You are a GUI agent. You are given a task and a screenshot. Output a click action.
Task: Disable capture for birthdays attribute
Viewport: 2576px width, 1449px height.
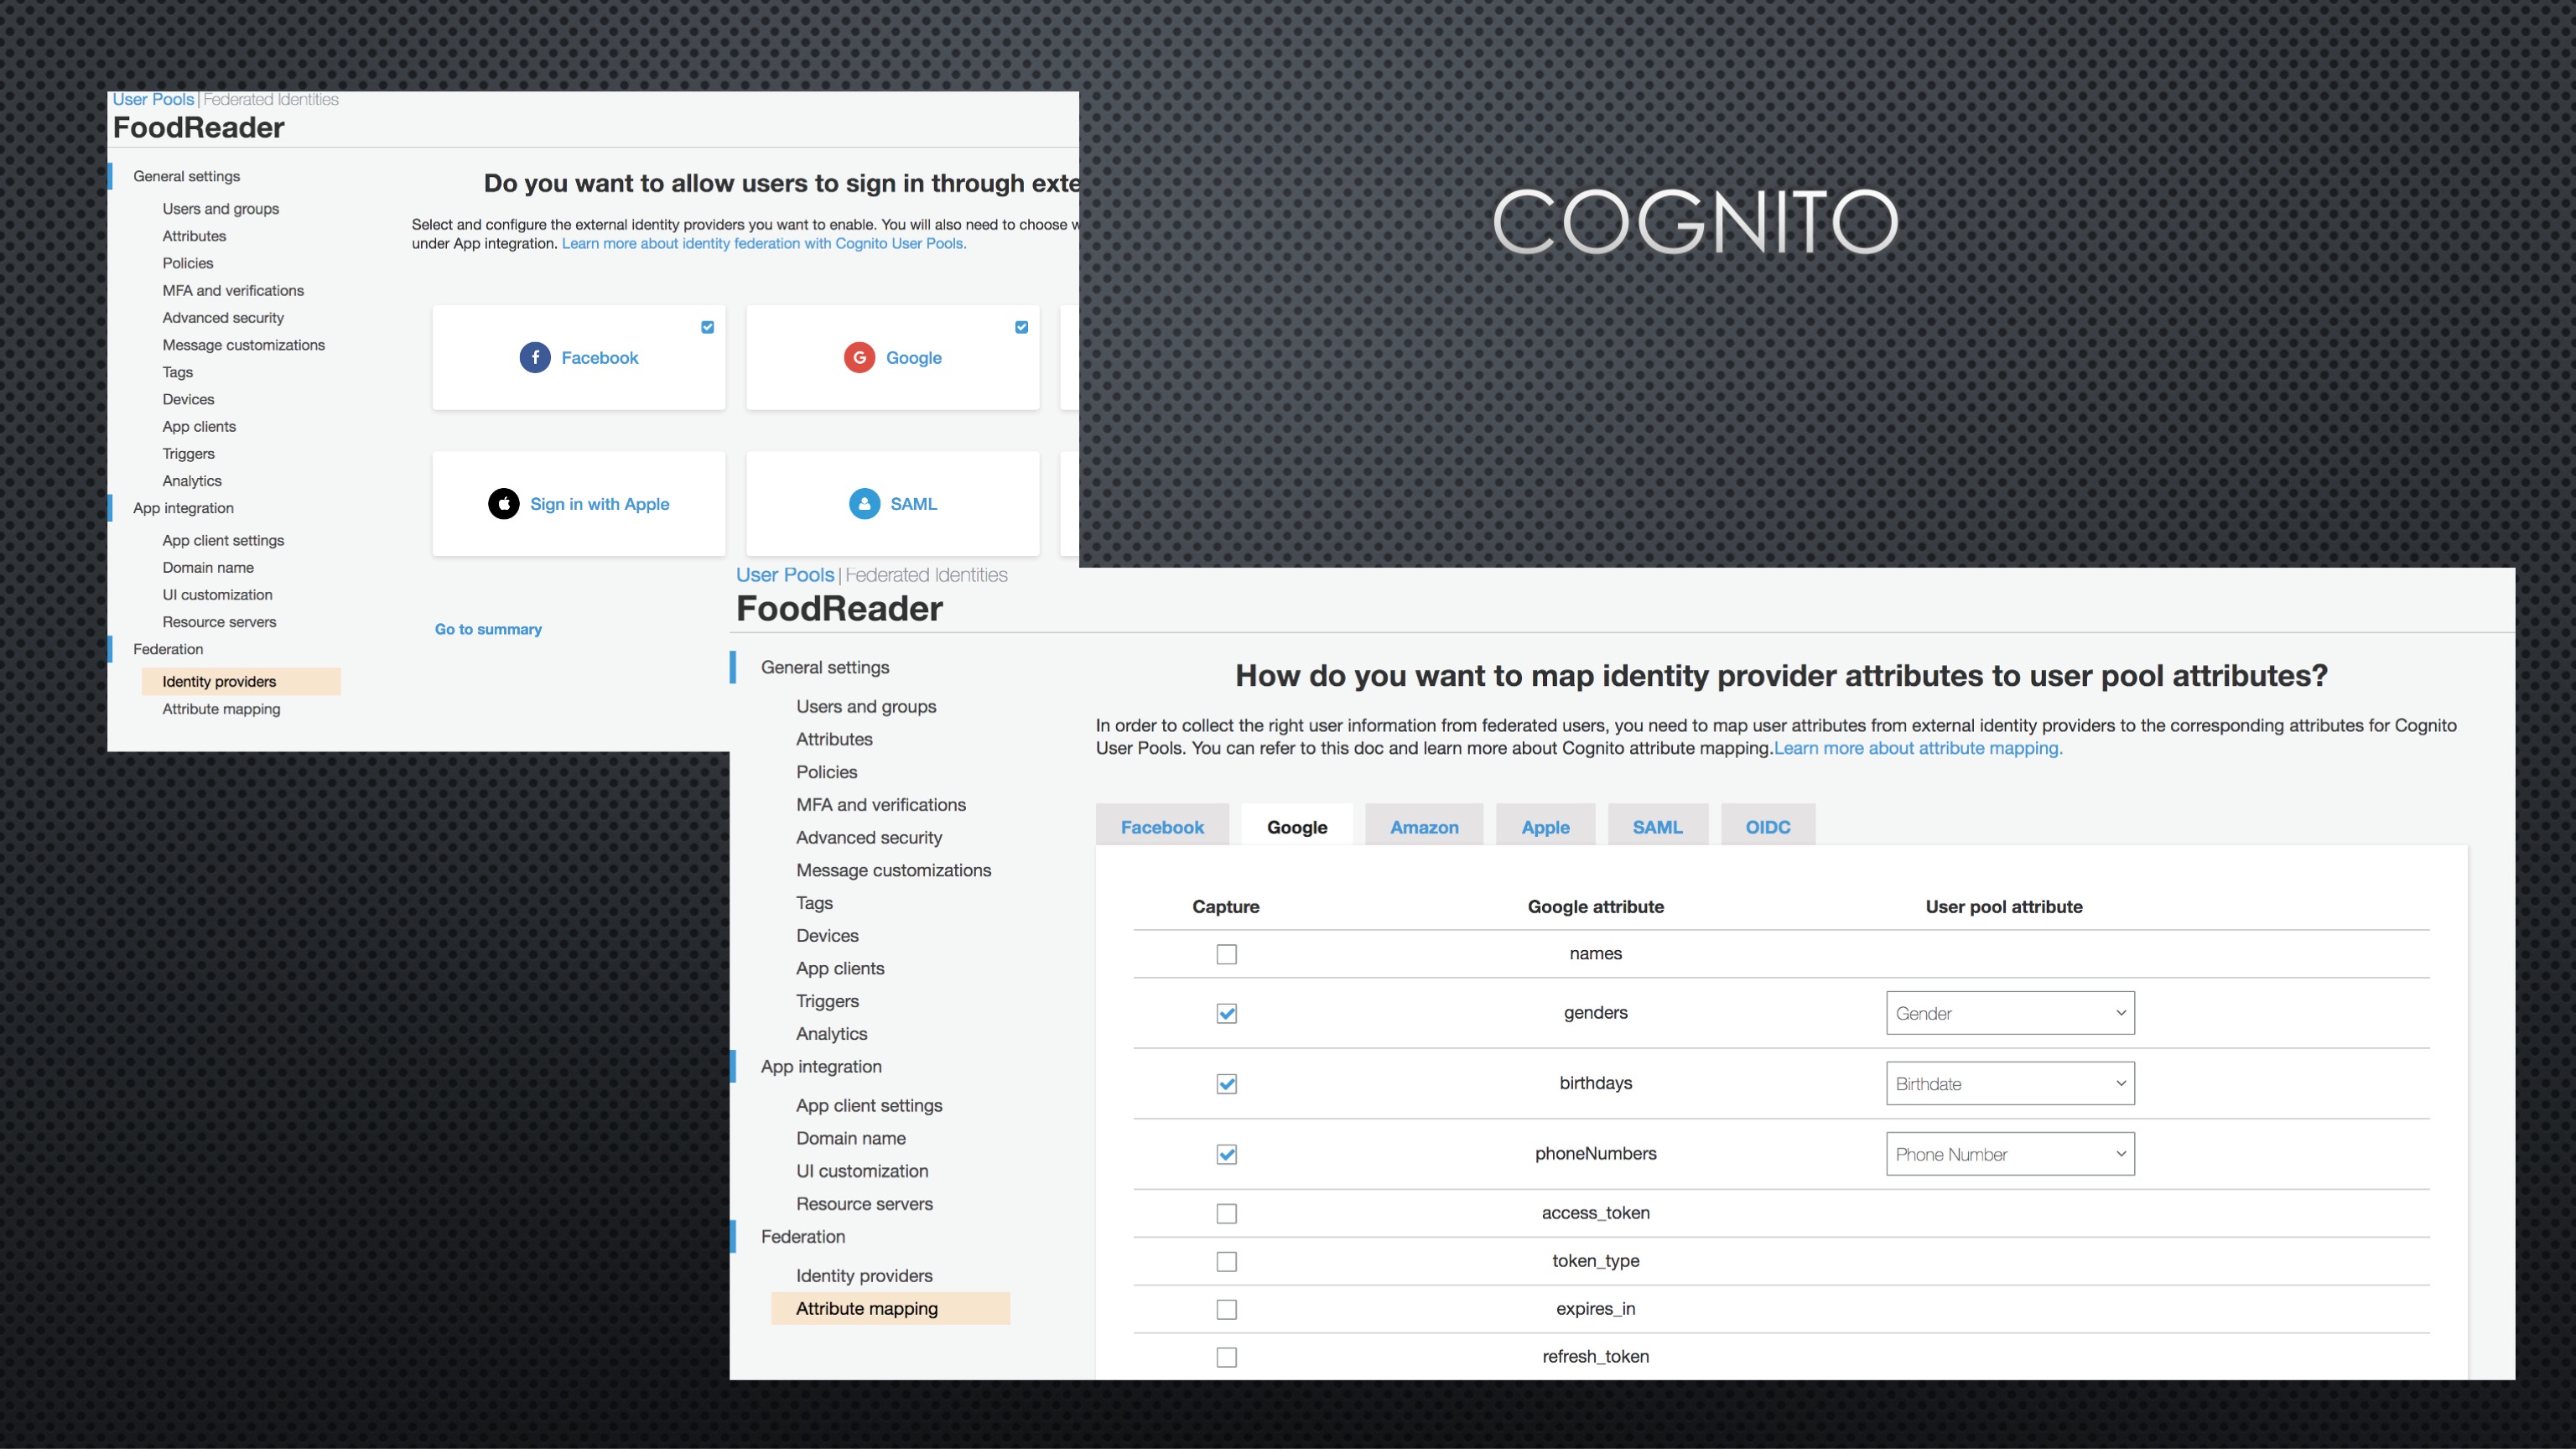click(x=1227, y=1084)
